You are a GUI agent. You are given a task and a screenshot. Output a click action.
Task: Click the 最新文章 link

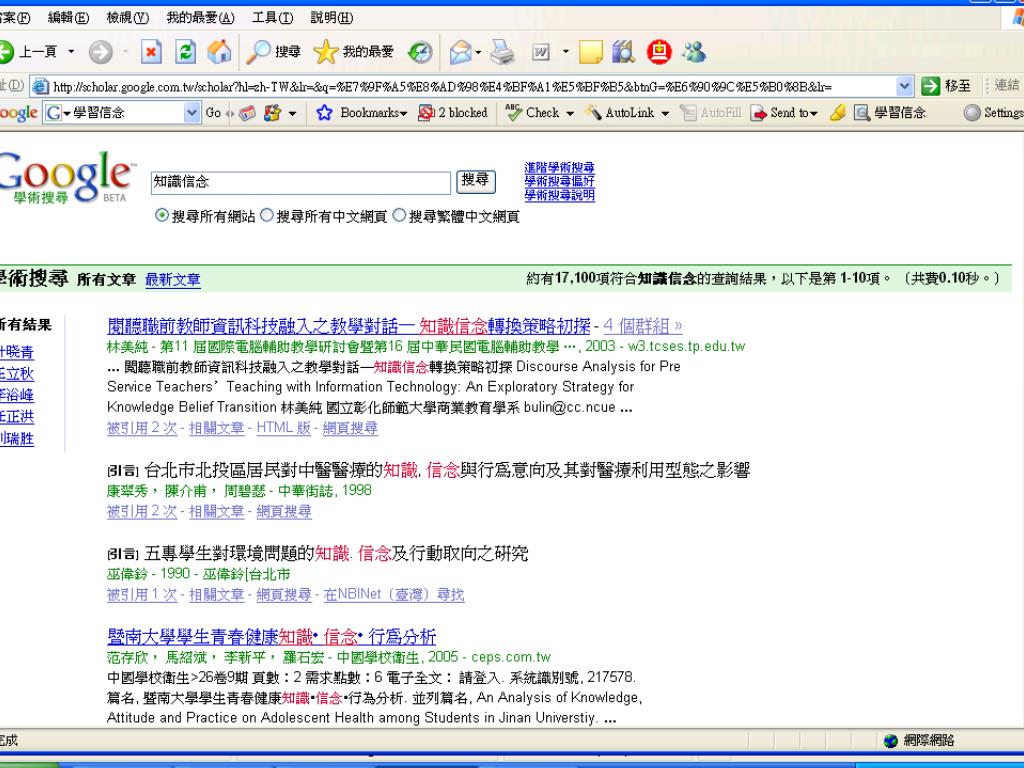[x=172, y=280]
